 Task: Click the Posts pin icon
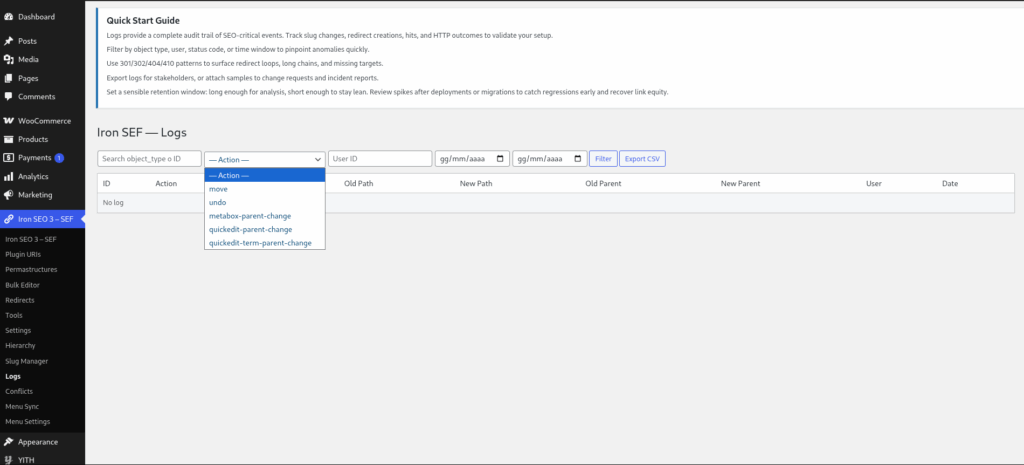point(9,41)
